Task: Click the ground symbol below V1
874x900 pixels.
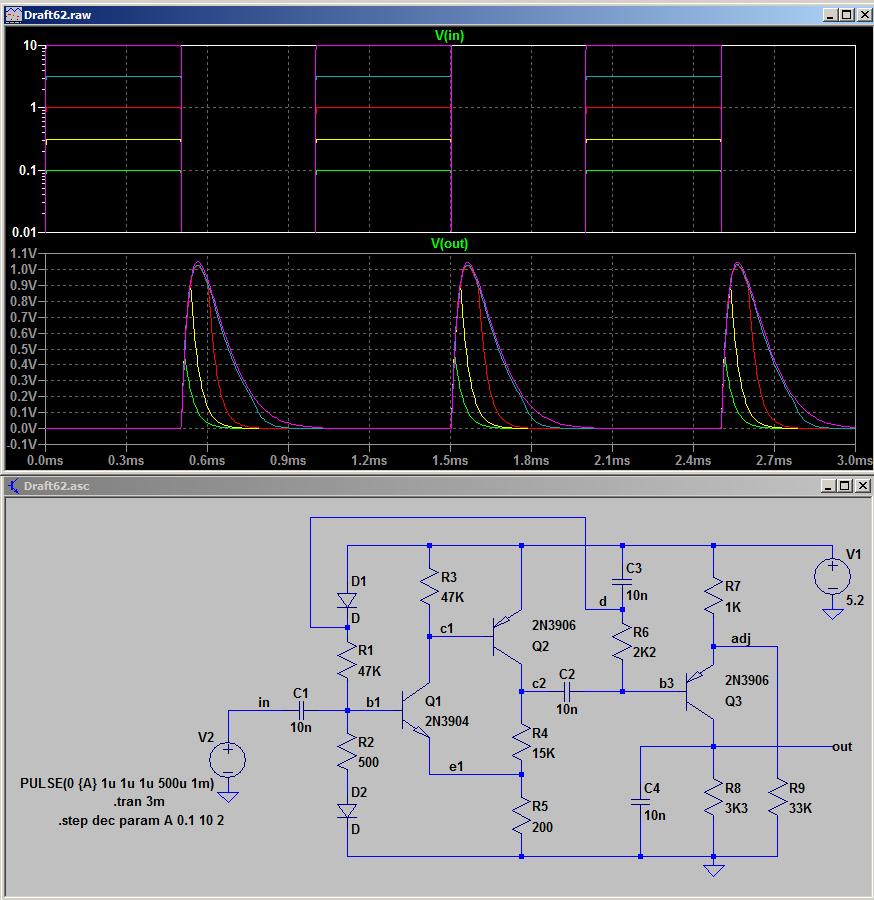Action: [x=832, y=614]
